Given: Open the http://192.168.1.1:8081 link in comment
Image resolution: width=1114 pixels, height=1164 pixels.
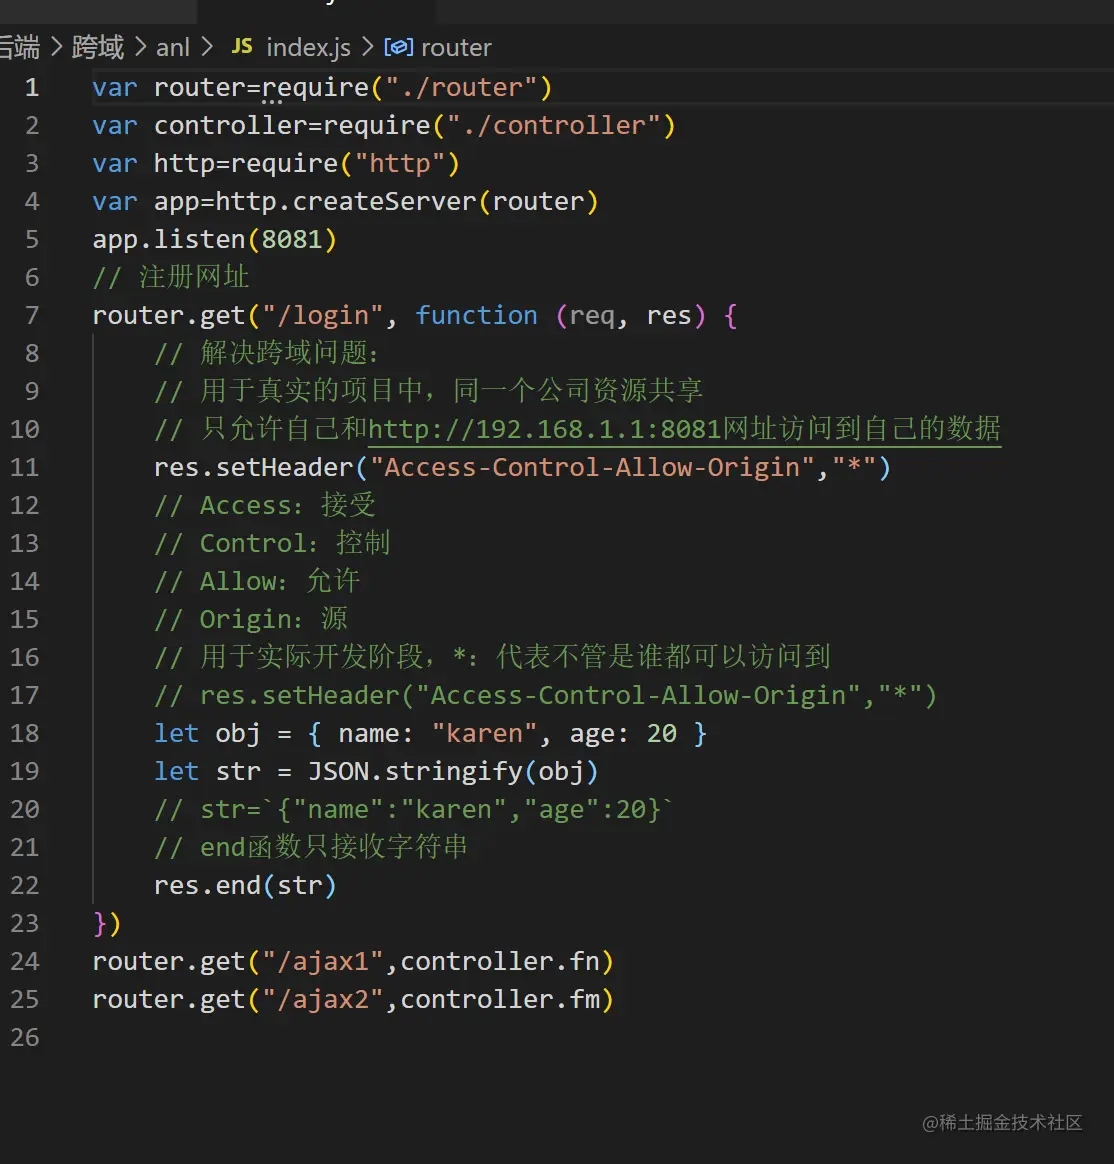Looking at the screenshot, I should [545, 429].
